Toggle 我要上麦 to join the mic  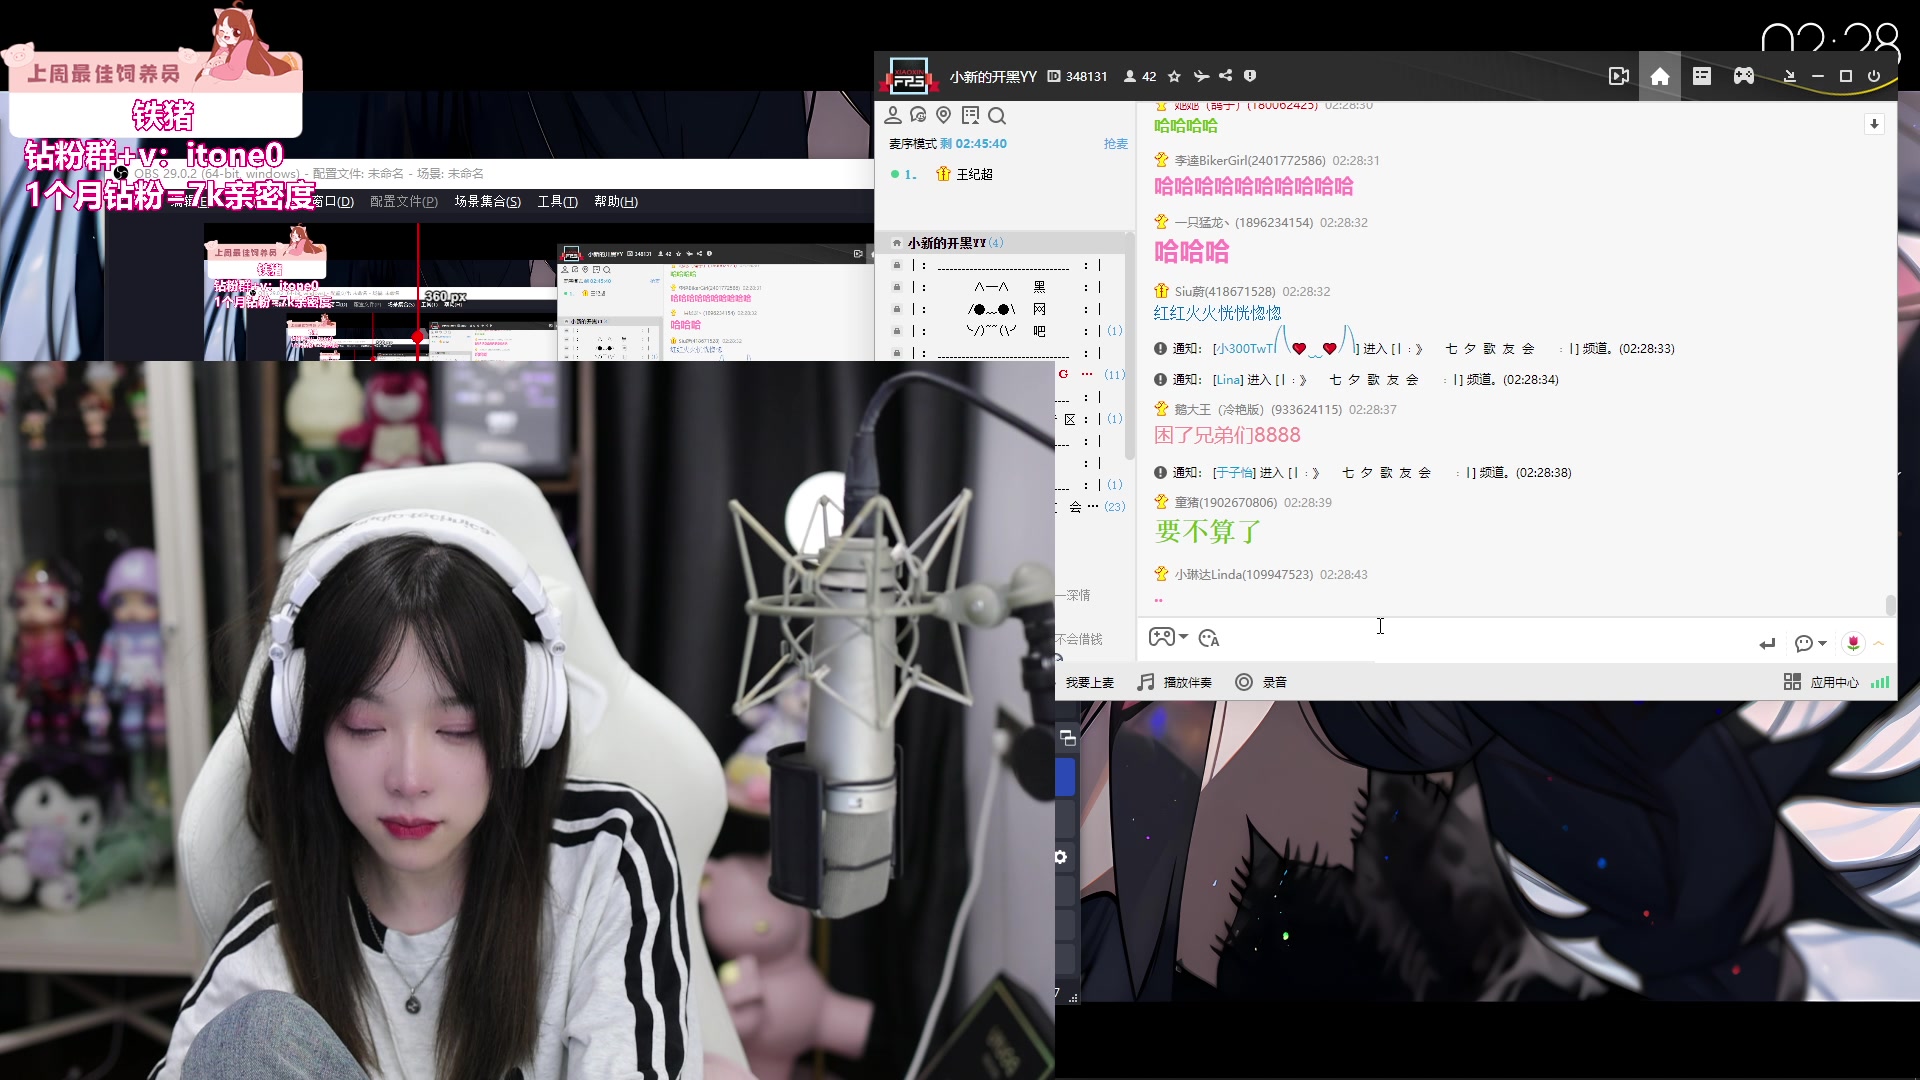(1089, 682)
